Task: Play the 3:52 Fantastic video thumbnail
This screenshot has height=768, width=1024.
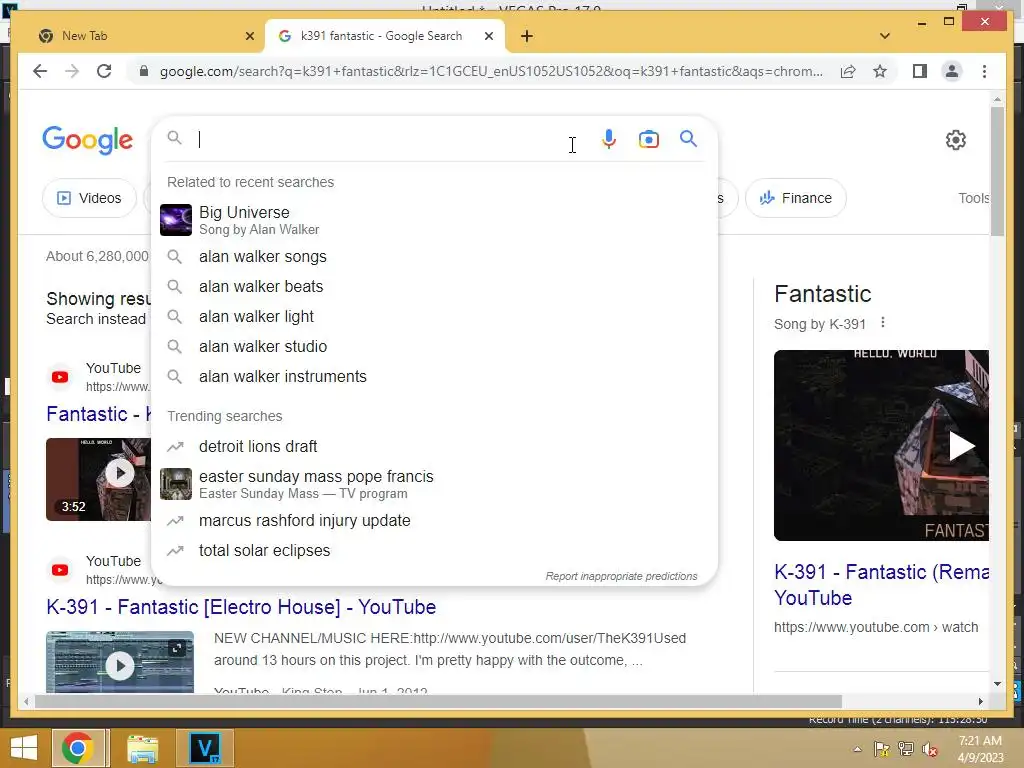Action: [98, 479]
